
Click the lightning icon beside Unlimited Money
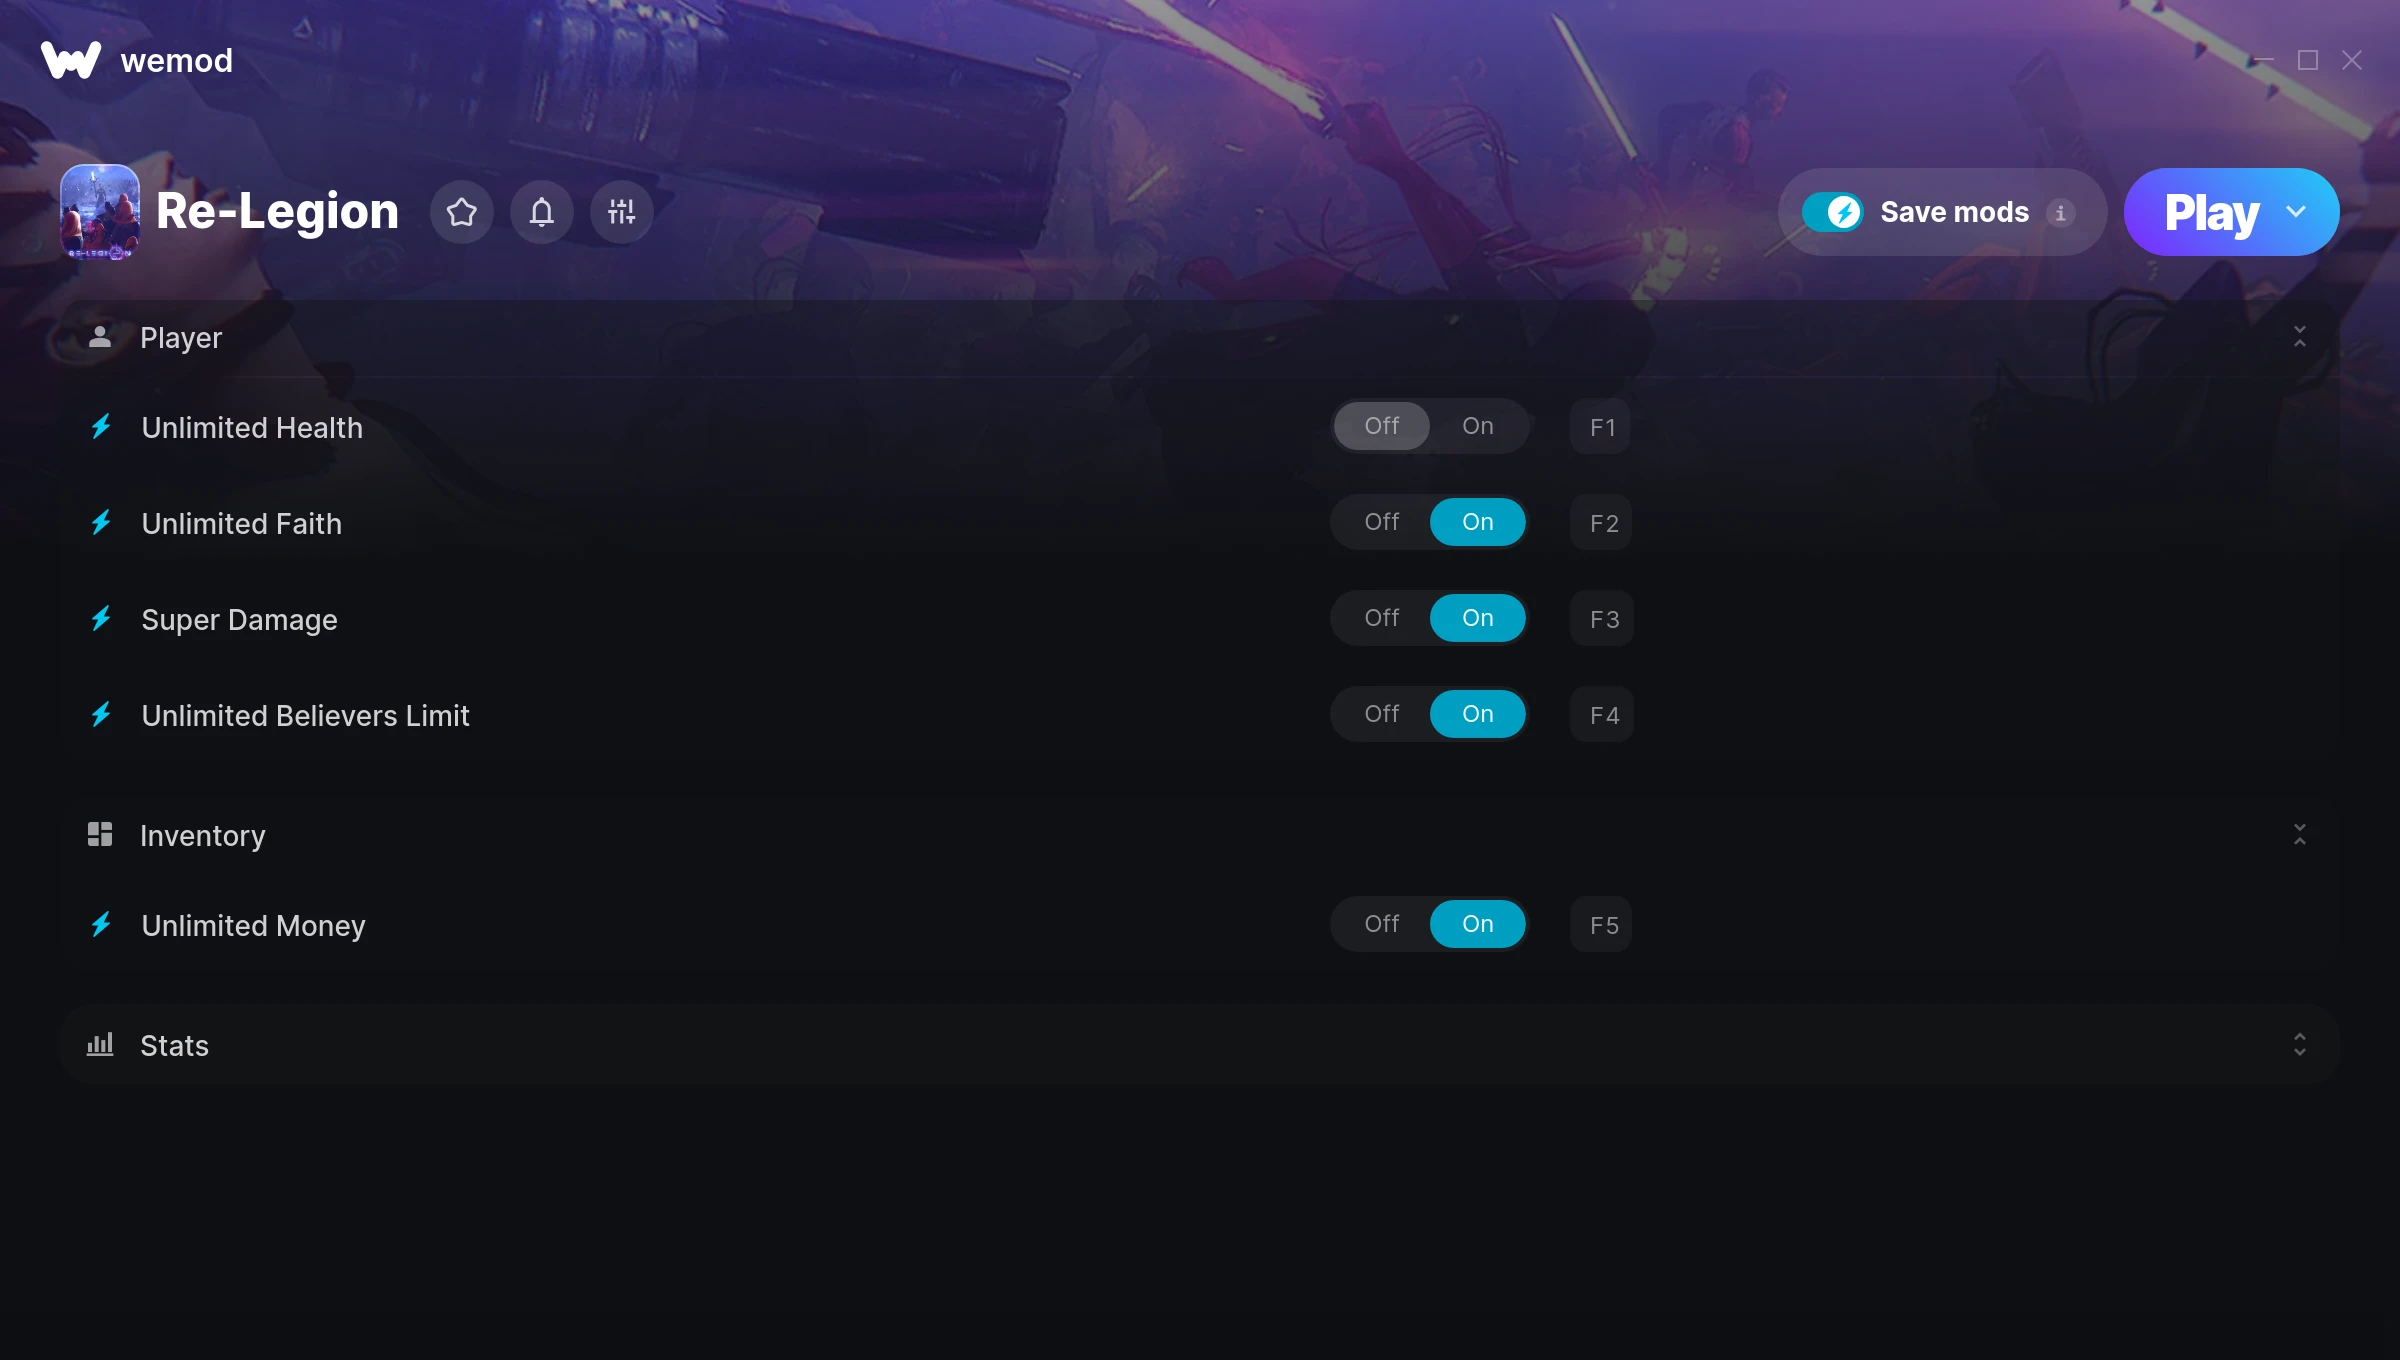point(101,925)
